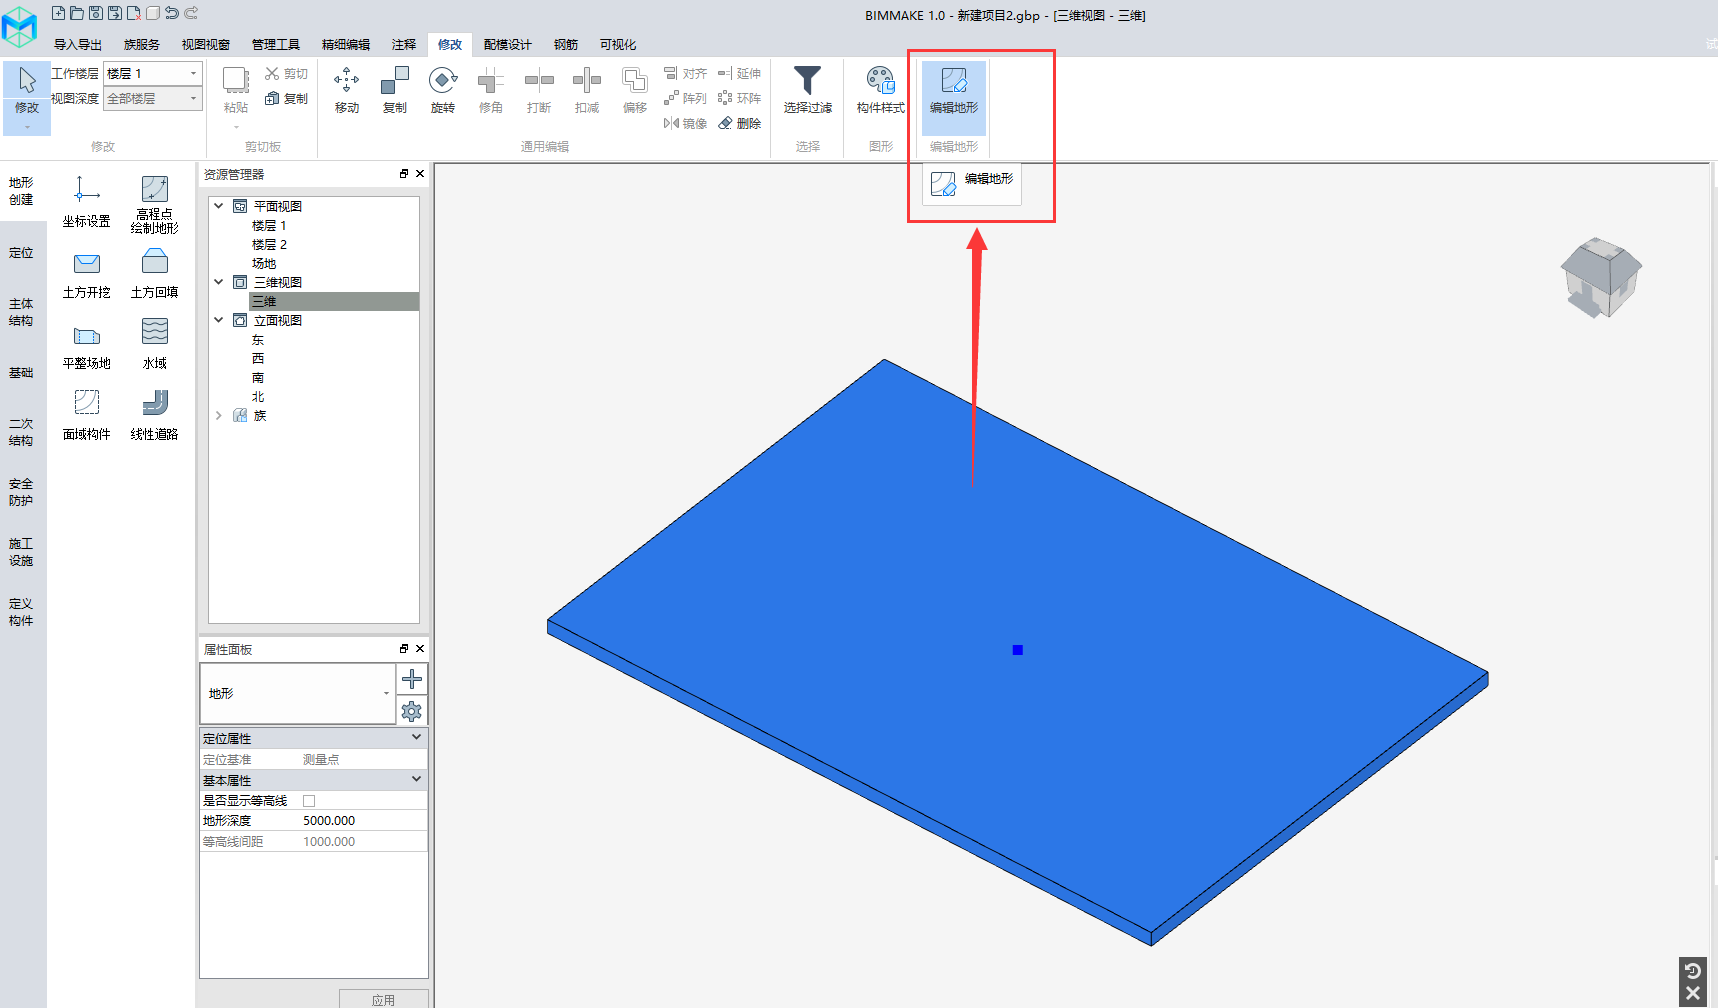Open the 地形 type dropdown
1718x1008 pixels.
(x=298, y=694)
